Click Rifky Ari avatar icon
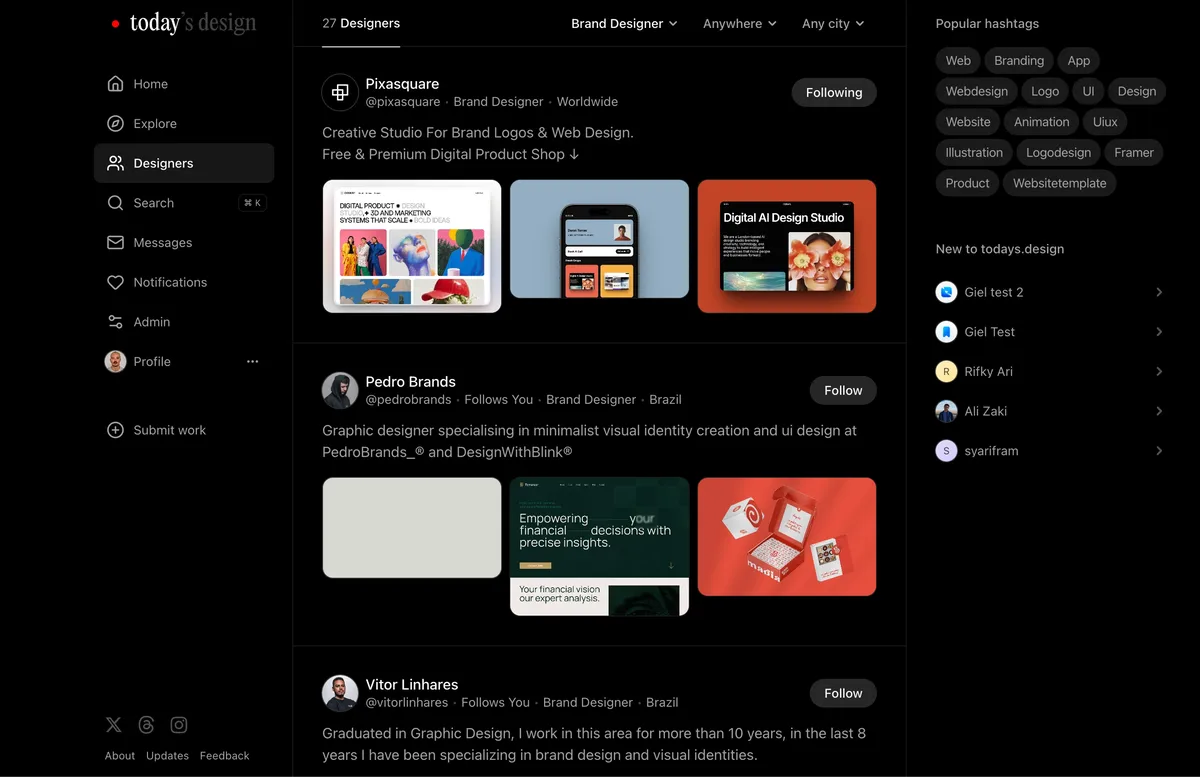This screenshot has height=777, width=1200. (946, 371)
